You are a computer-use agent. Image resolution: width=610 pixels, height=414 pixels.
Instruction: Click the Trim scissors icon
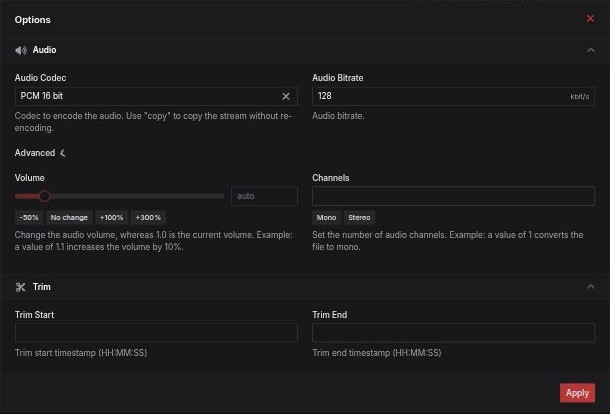pyautogui.click(x=21, y=287)
